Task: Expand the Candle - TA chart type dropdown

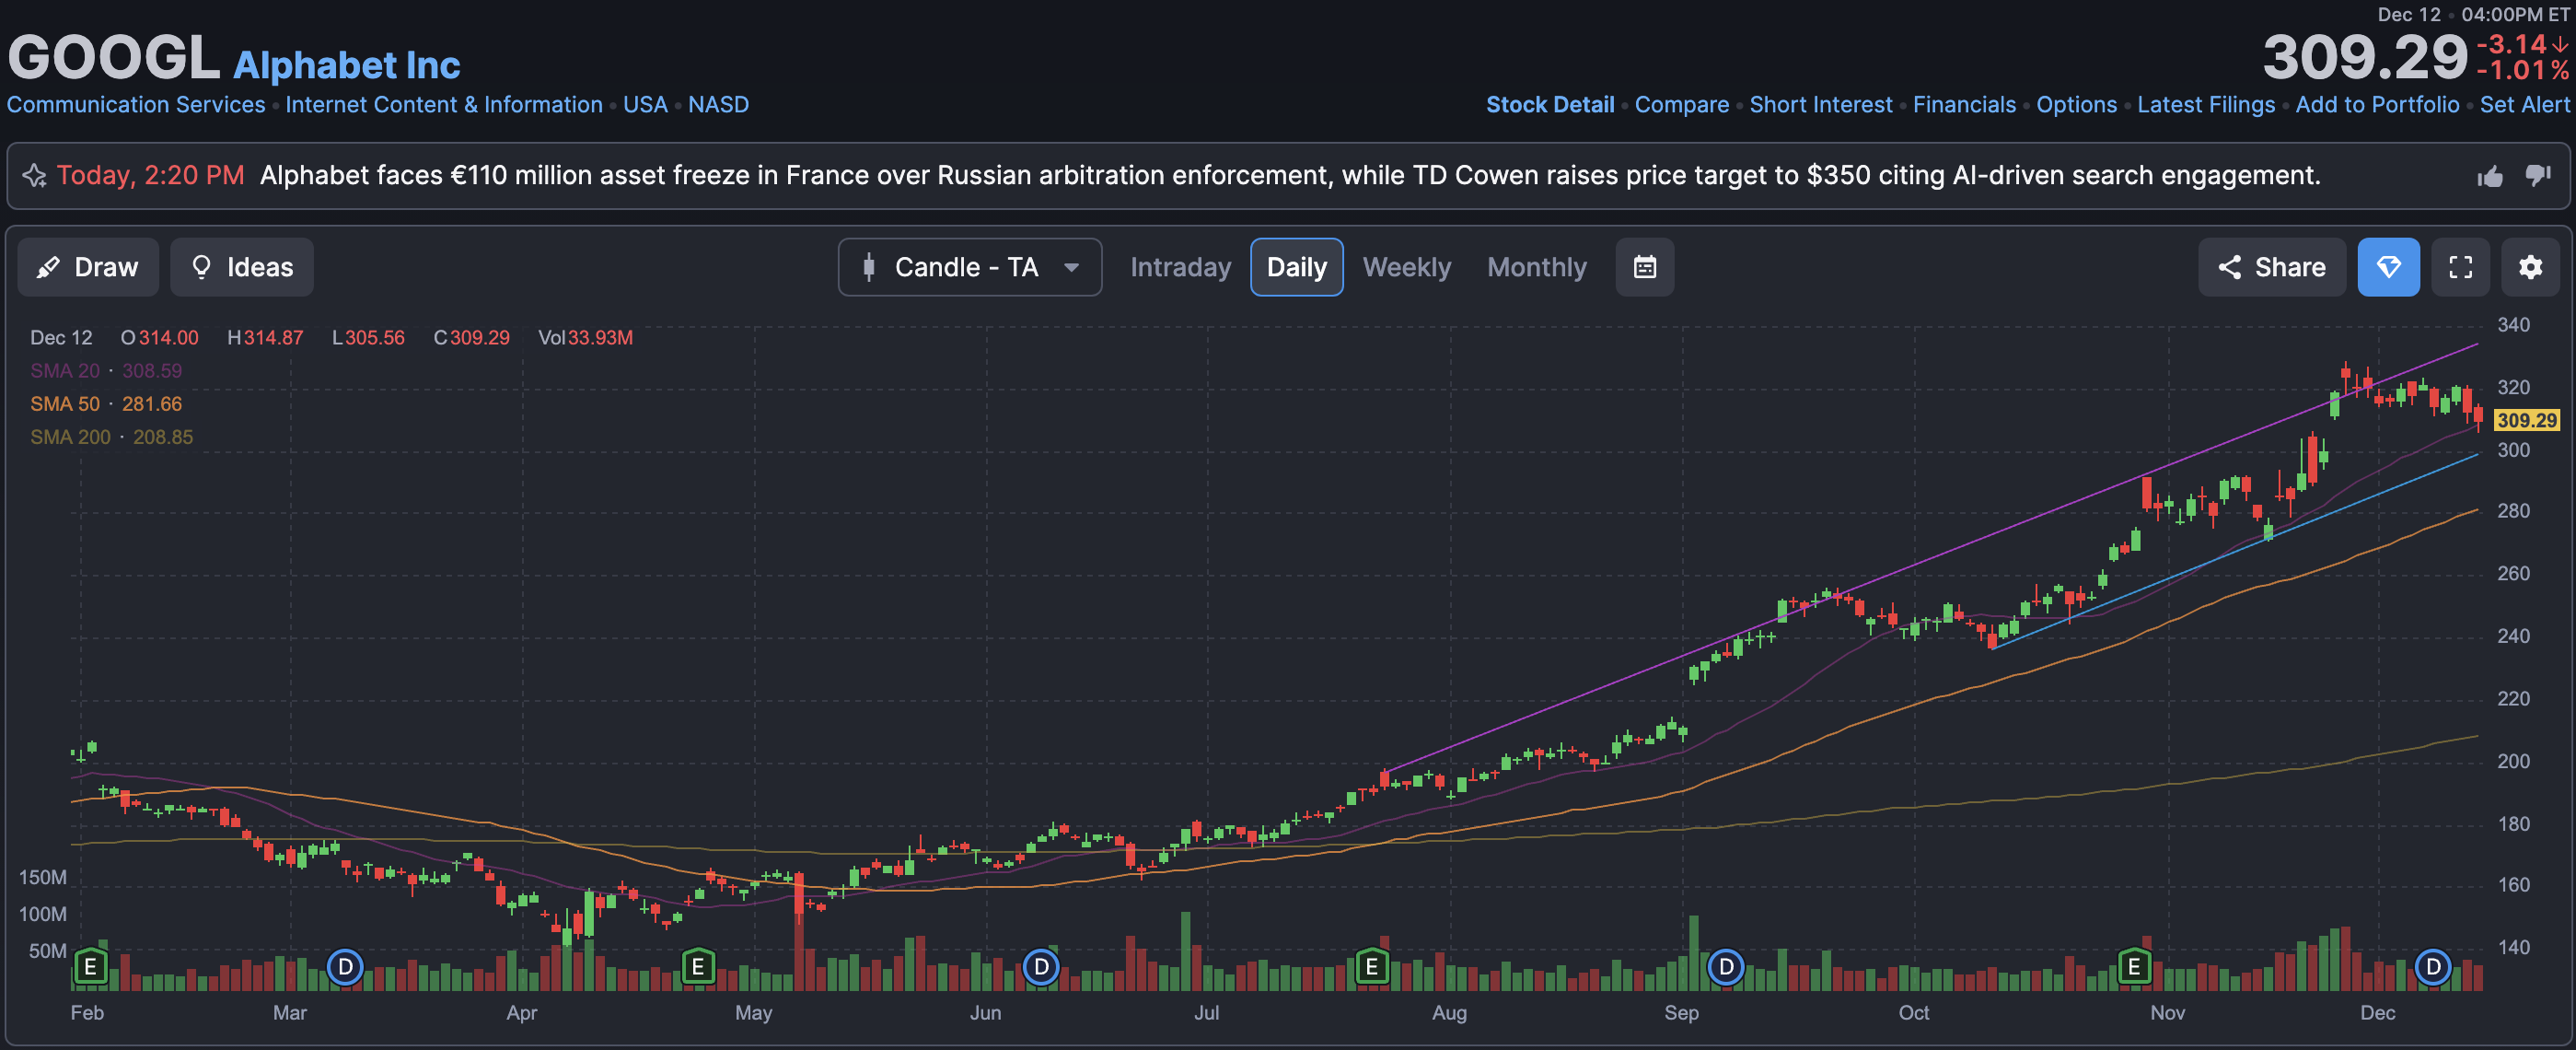Action: point(969,267)
